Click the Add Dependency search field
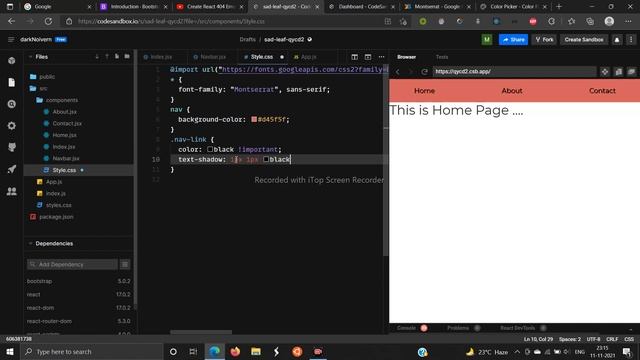The image size is (640, 360). (72, 264)
